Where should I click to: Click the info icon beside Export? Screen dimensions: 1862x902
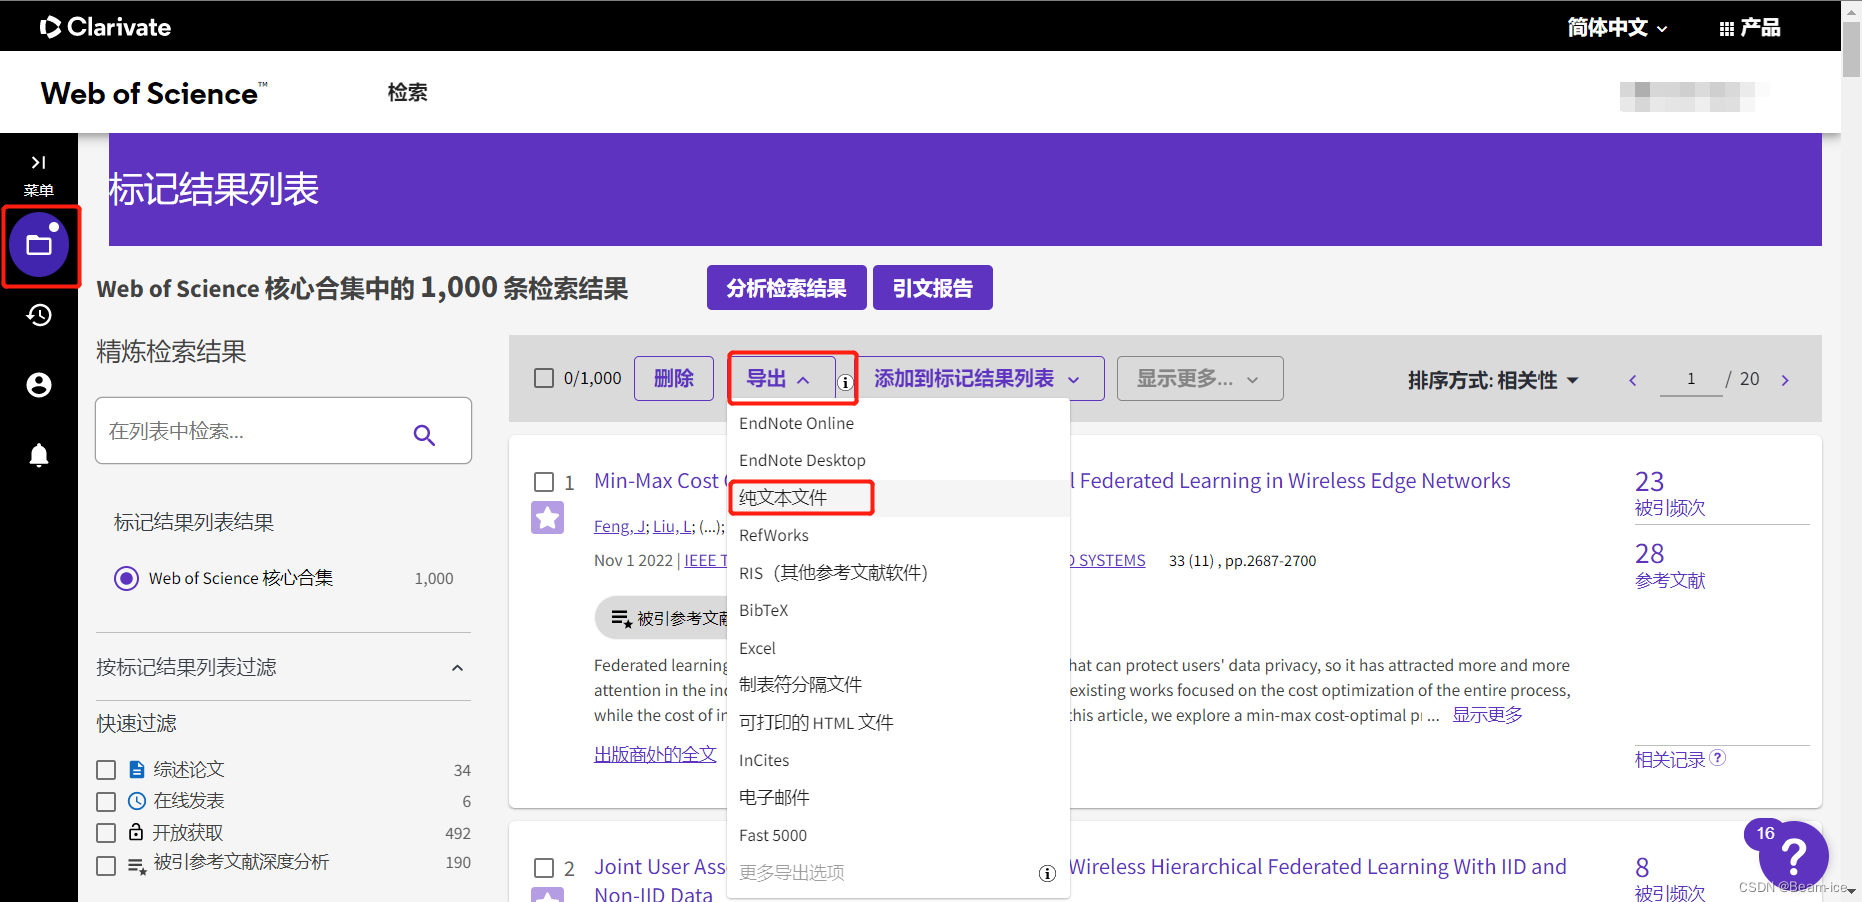845,382
